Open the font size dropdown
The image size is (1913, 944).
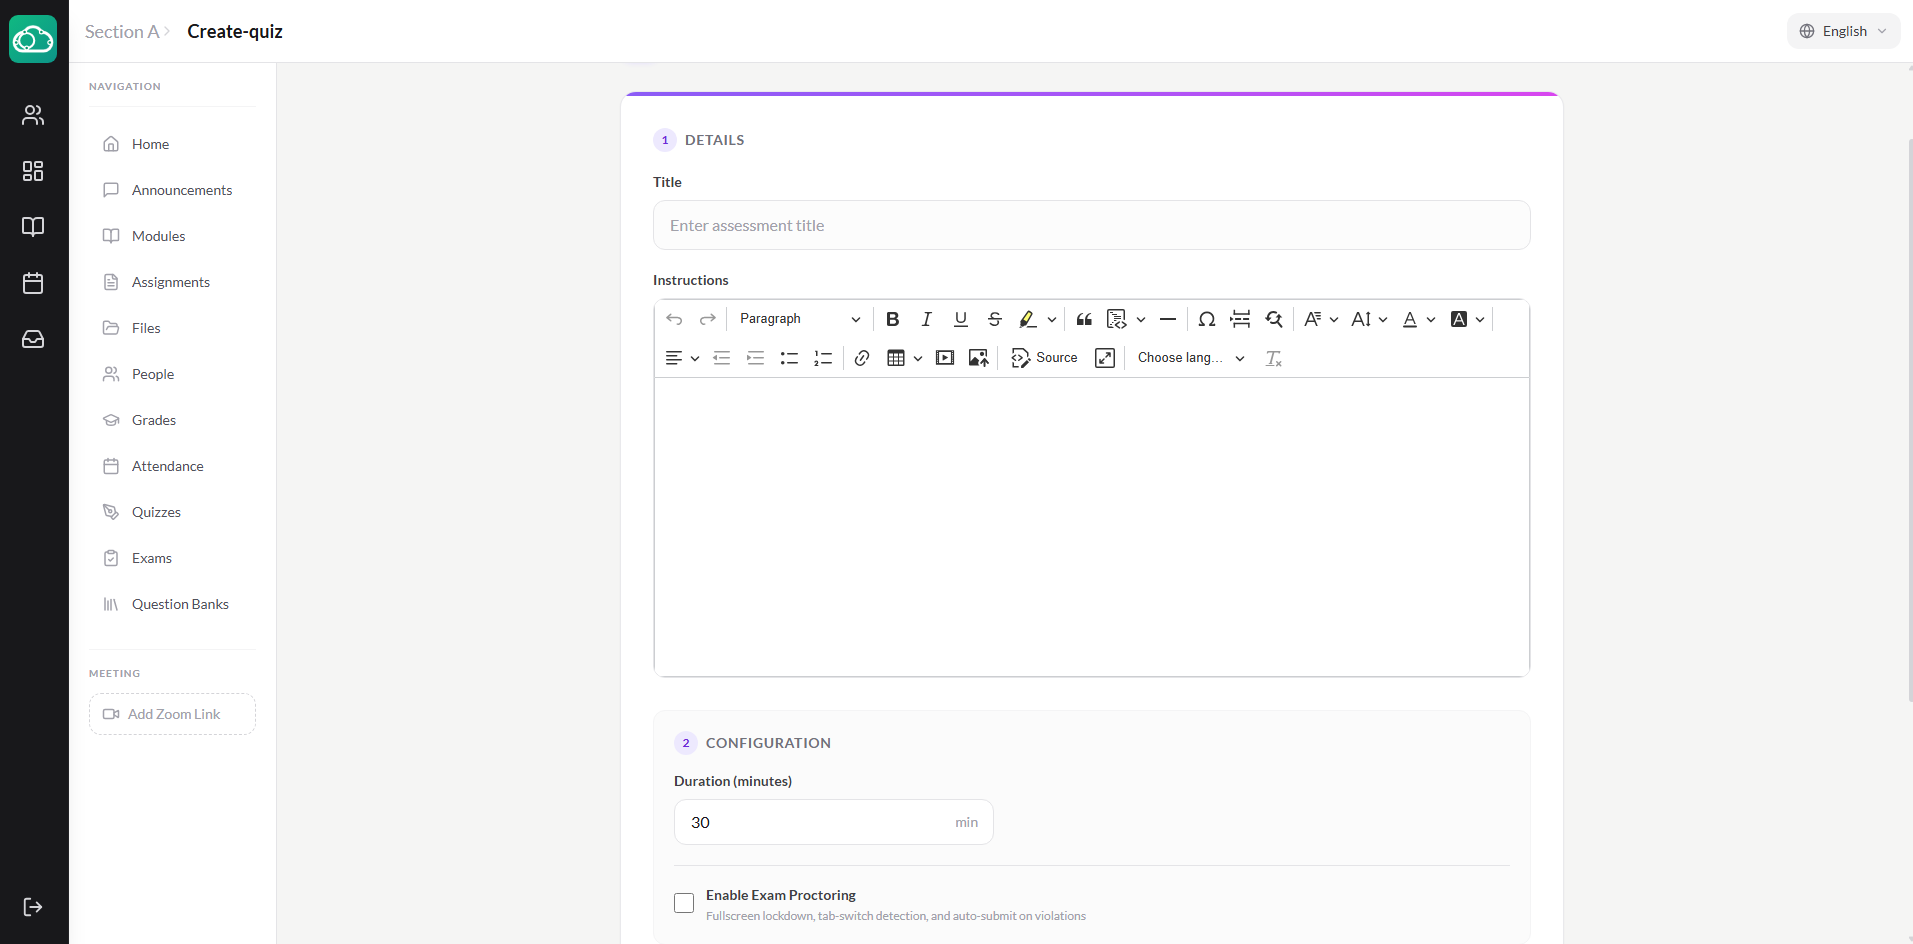coord(1369,319)
